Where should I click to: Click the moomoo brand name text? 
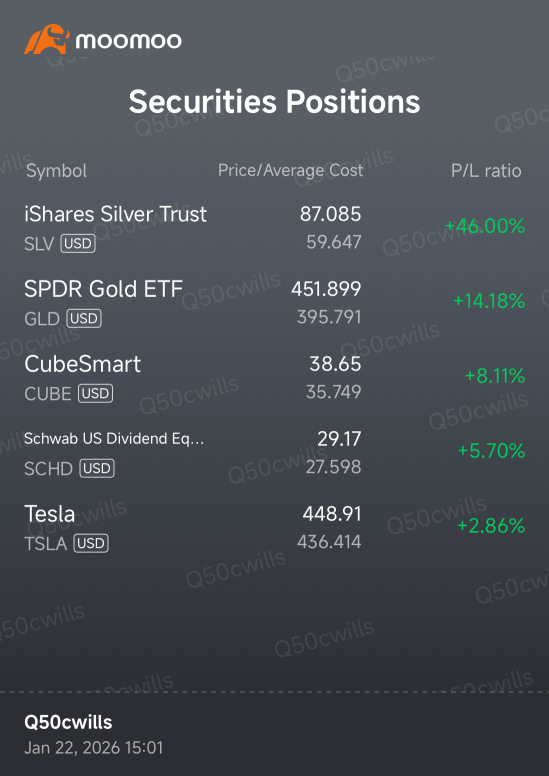[128, 41]
